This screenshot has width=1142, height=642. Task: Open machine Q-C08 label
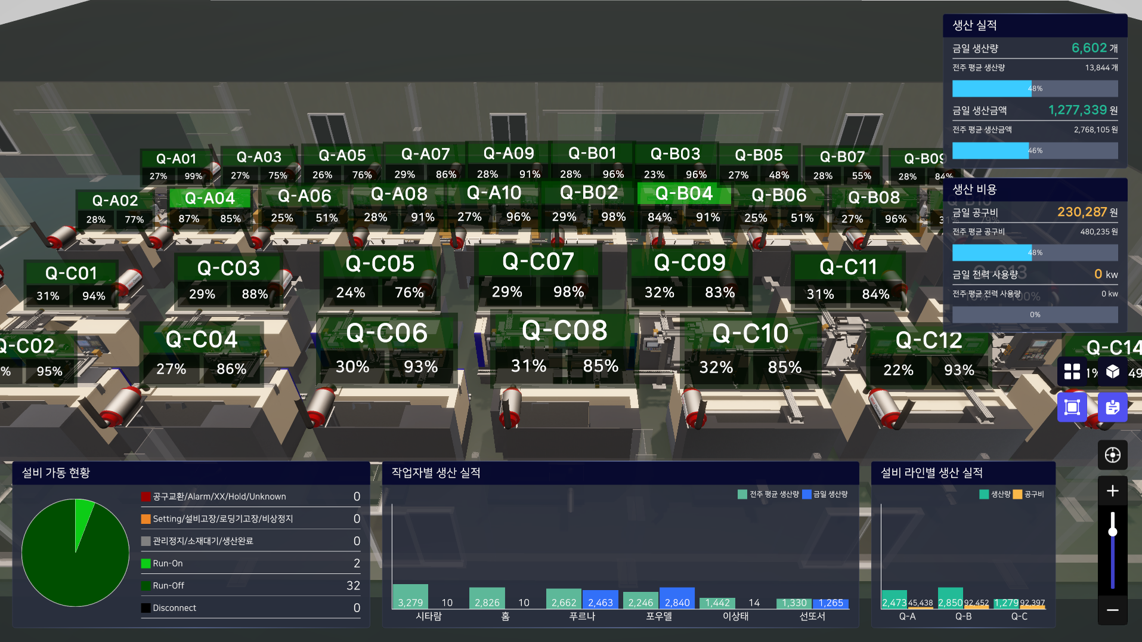click(564, 331)
